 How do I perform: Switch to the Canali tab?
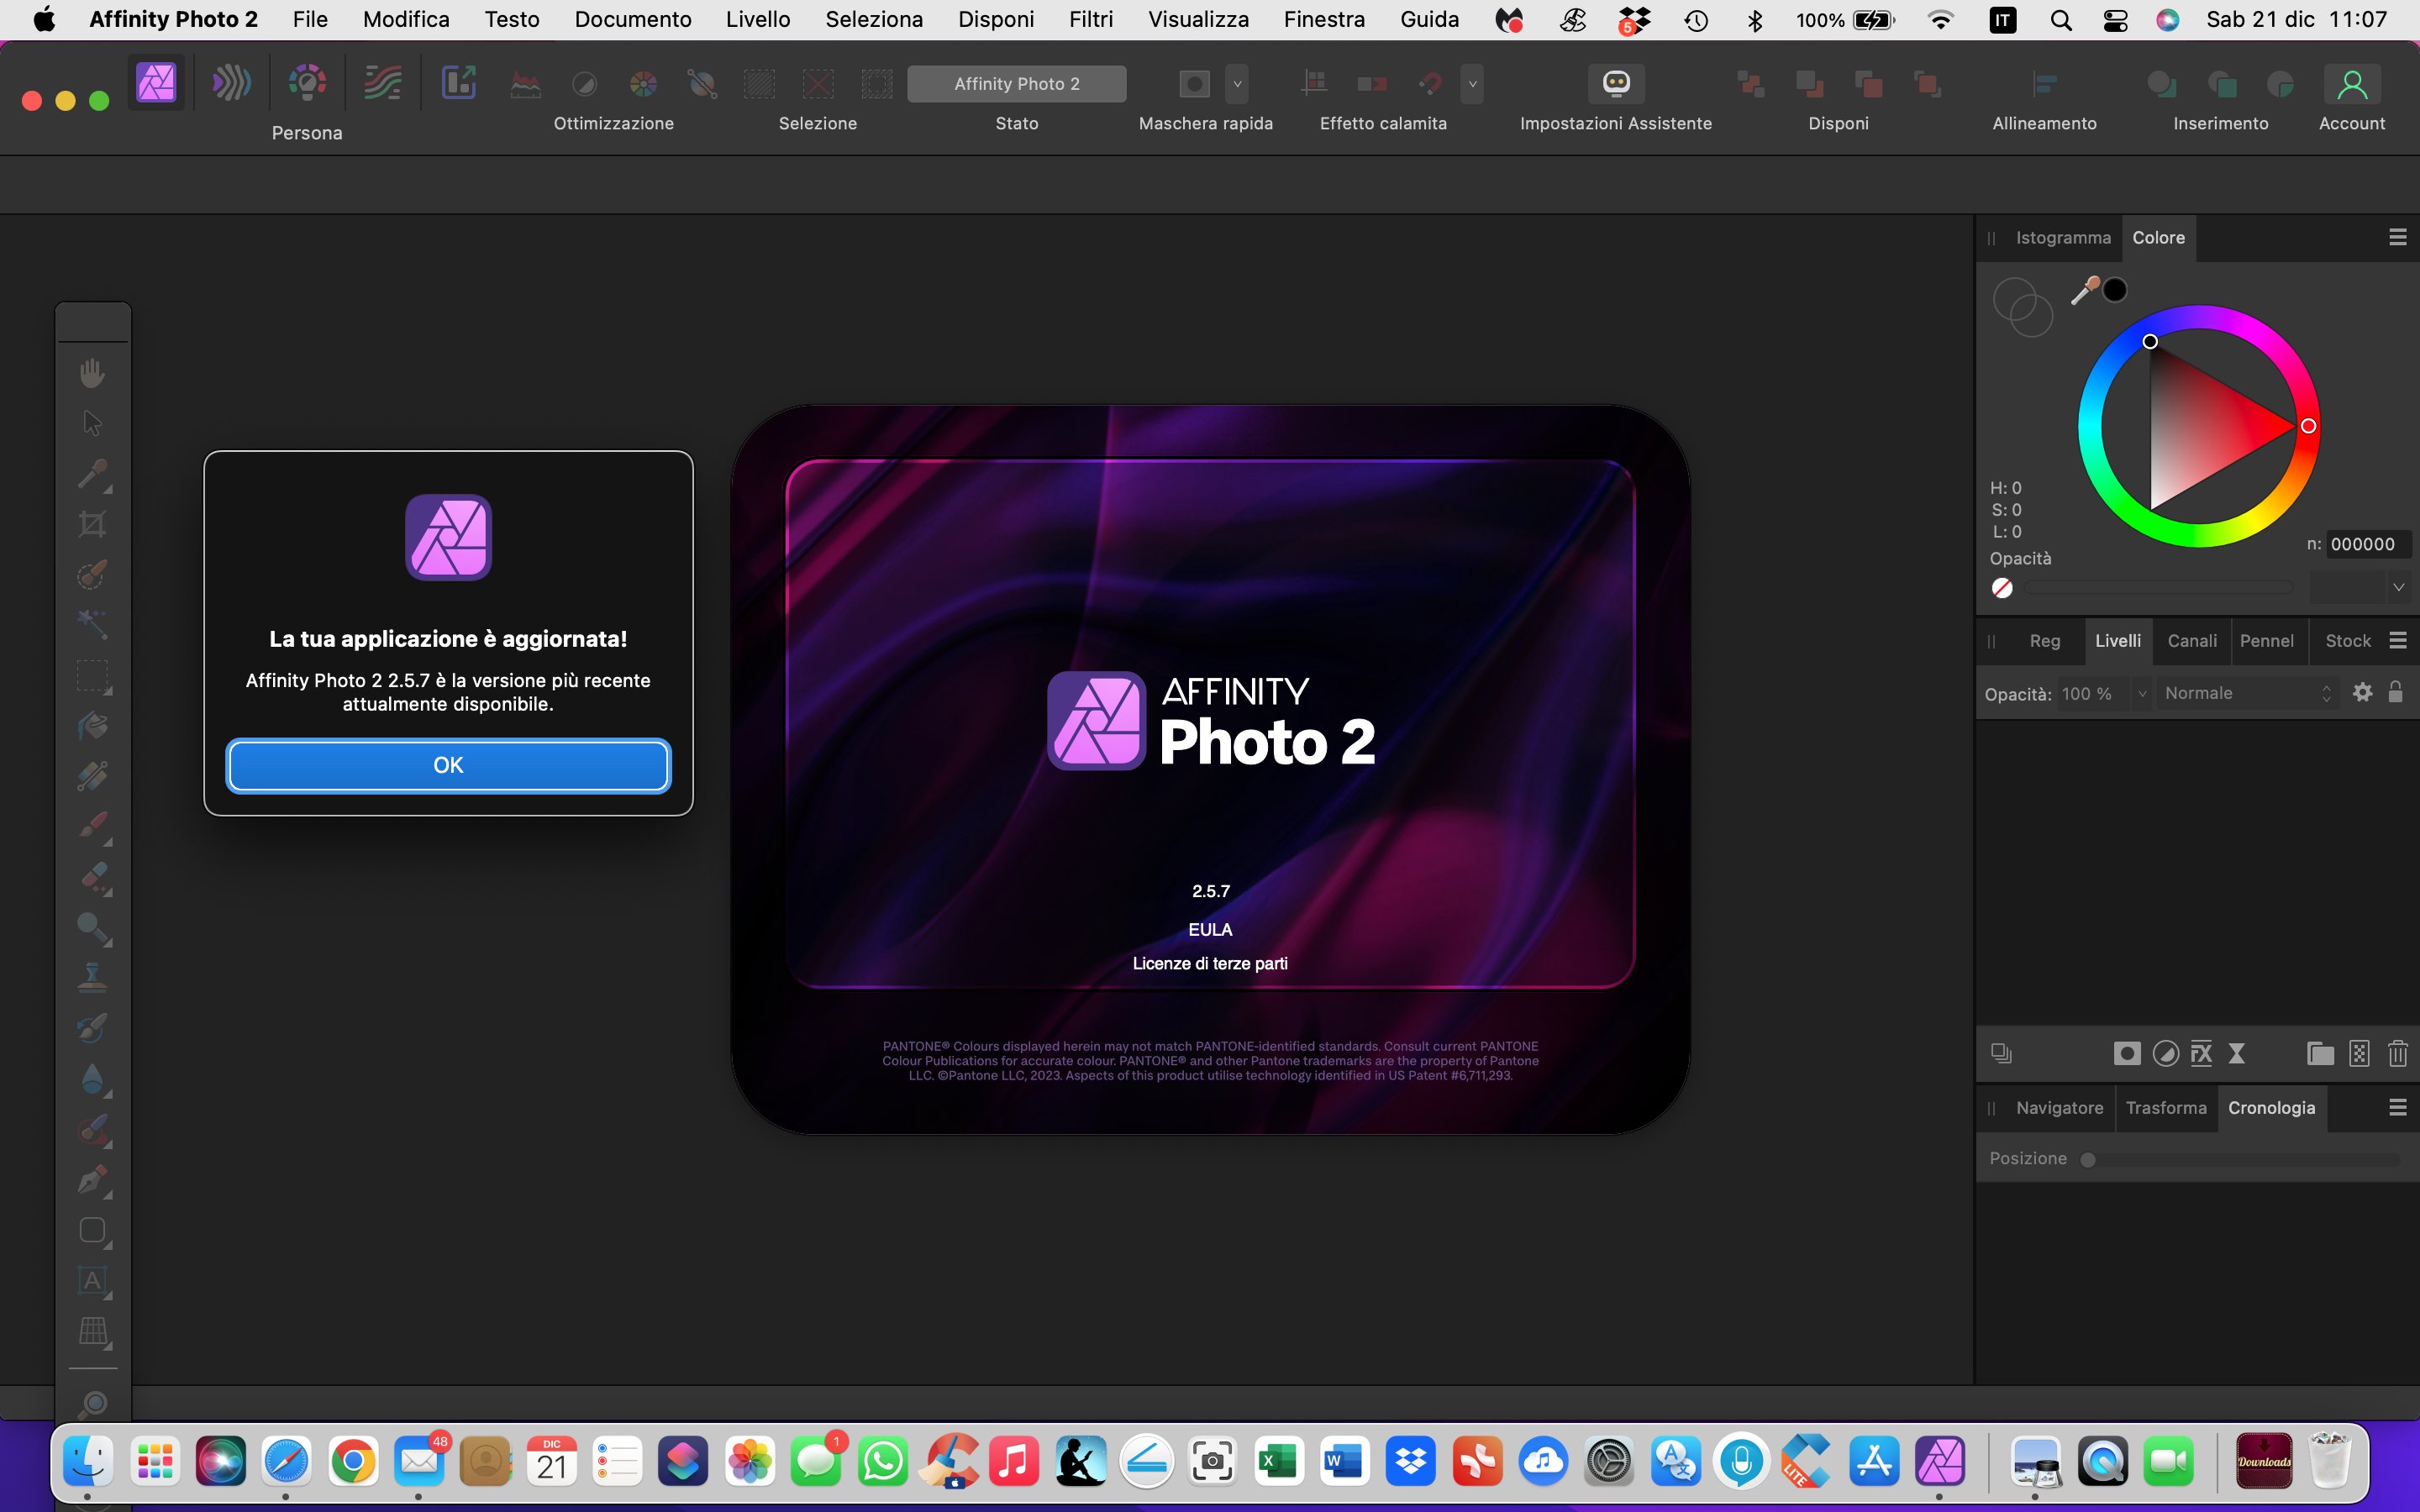tap(2191, 641)
